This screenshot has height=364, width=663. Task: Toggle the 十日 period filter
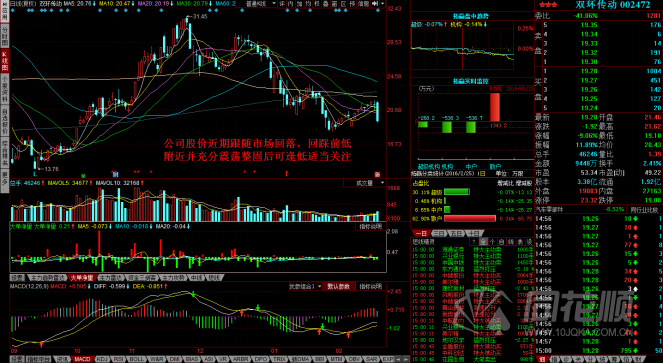(474, 233)
